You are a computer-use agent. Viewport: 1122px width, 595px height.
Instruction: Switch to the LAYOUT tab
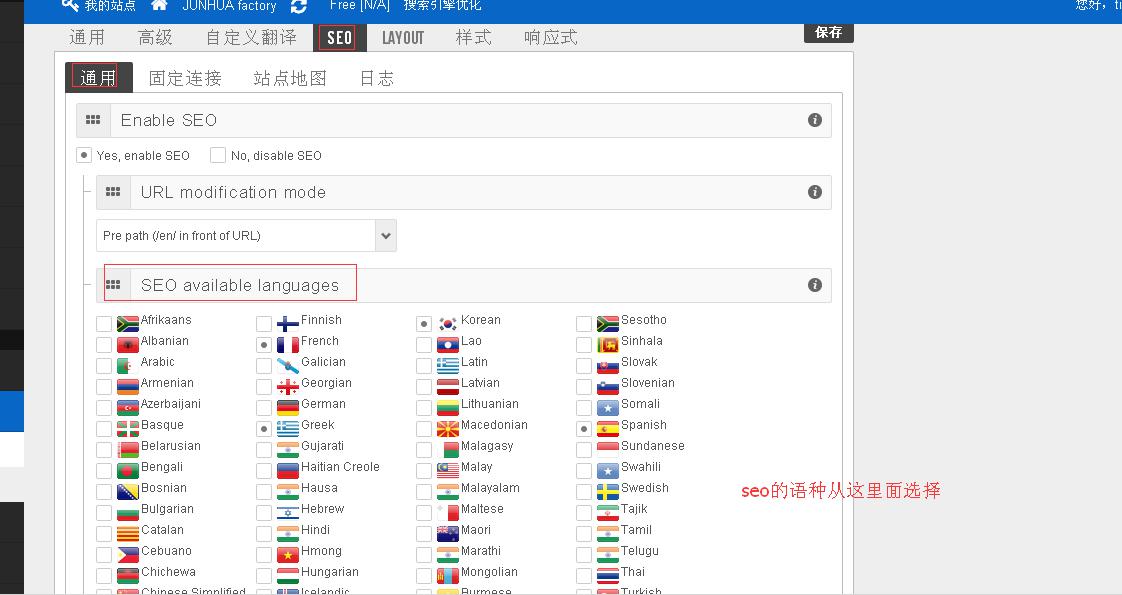(403, 38)
